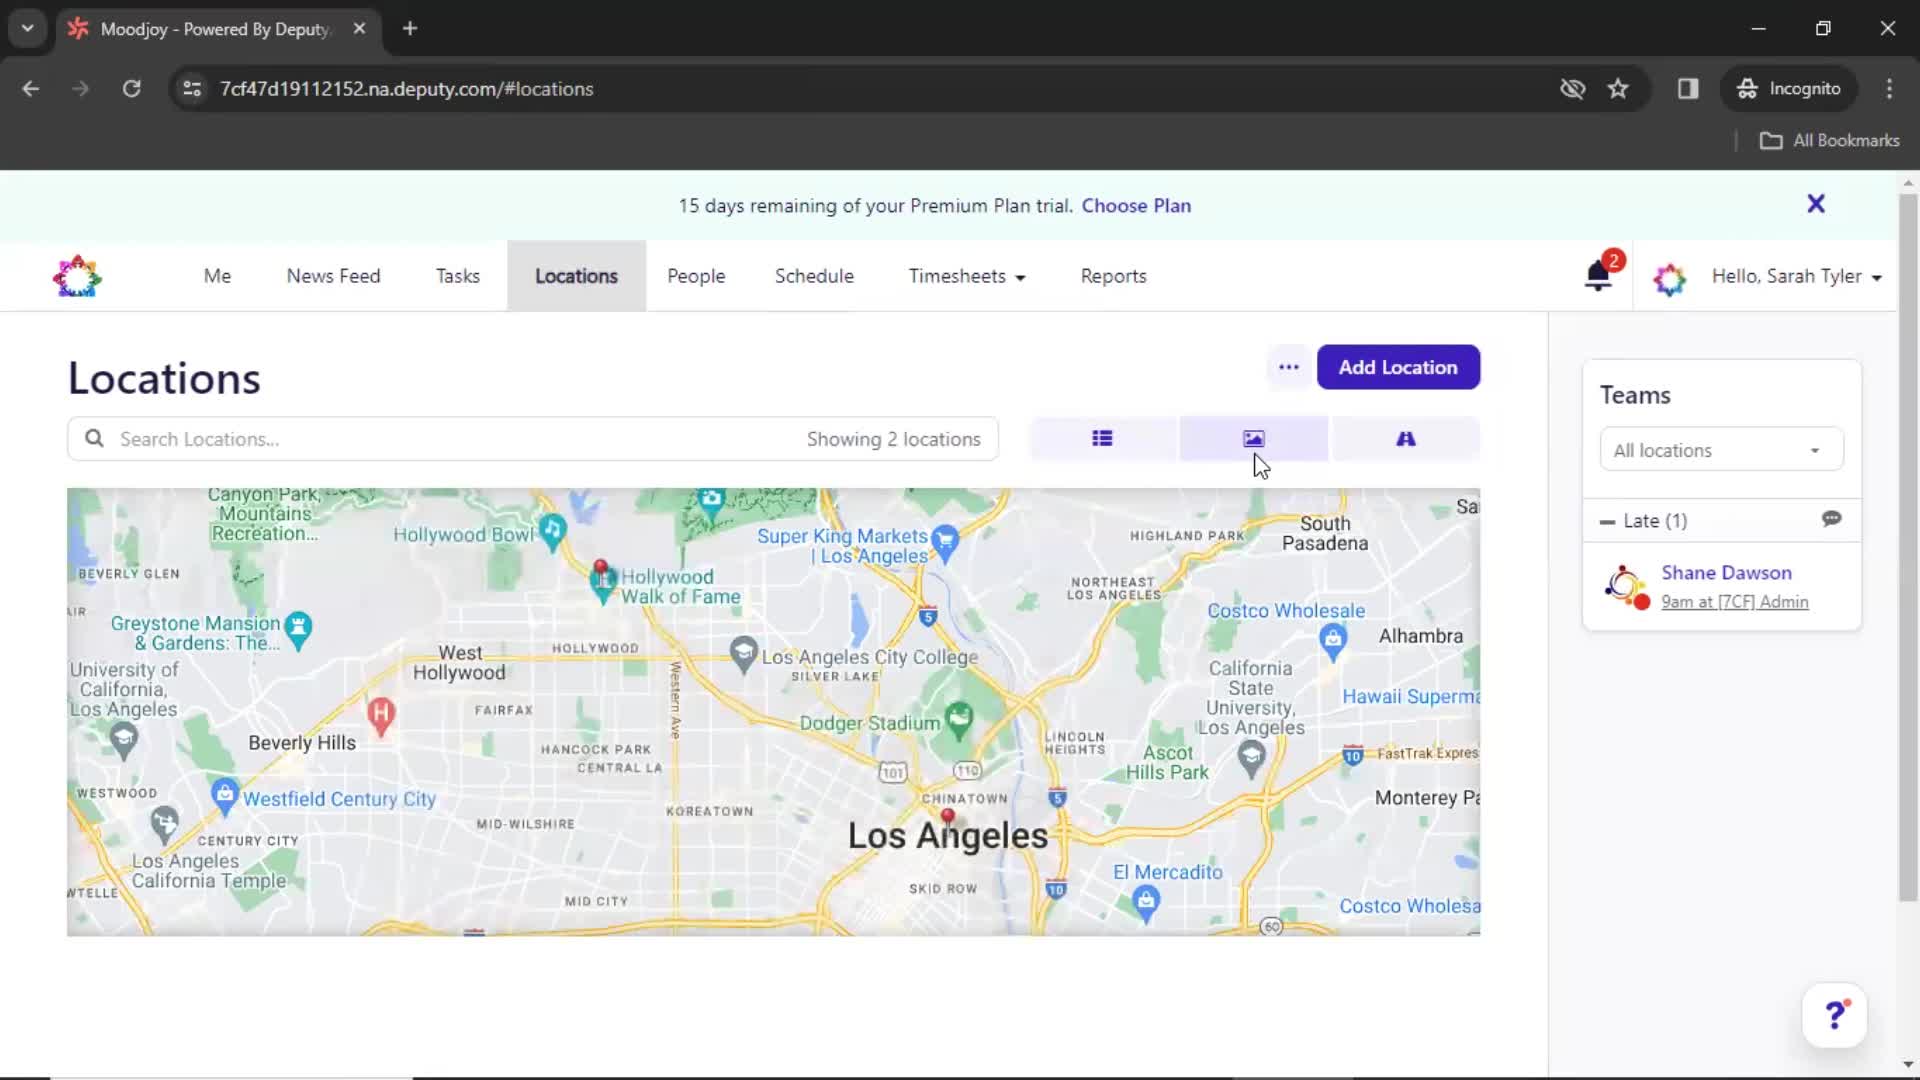Dismiss the Premium trial banner
1920x1080 pixels.
click(x=1816, y=204)
